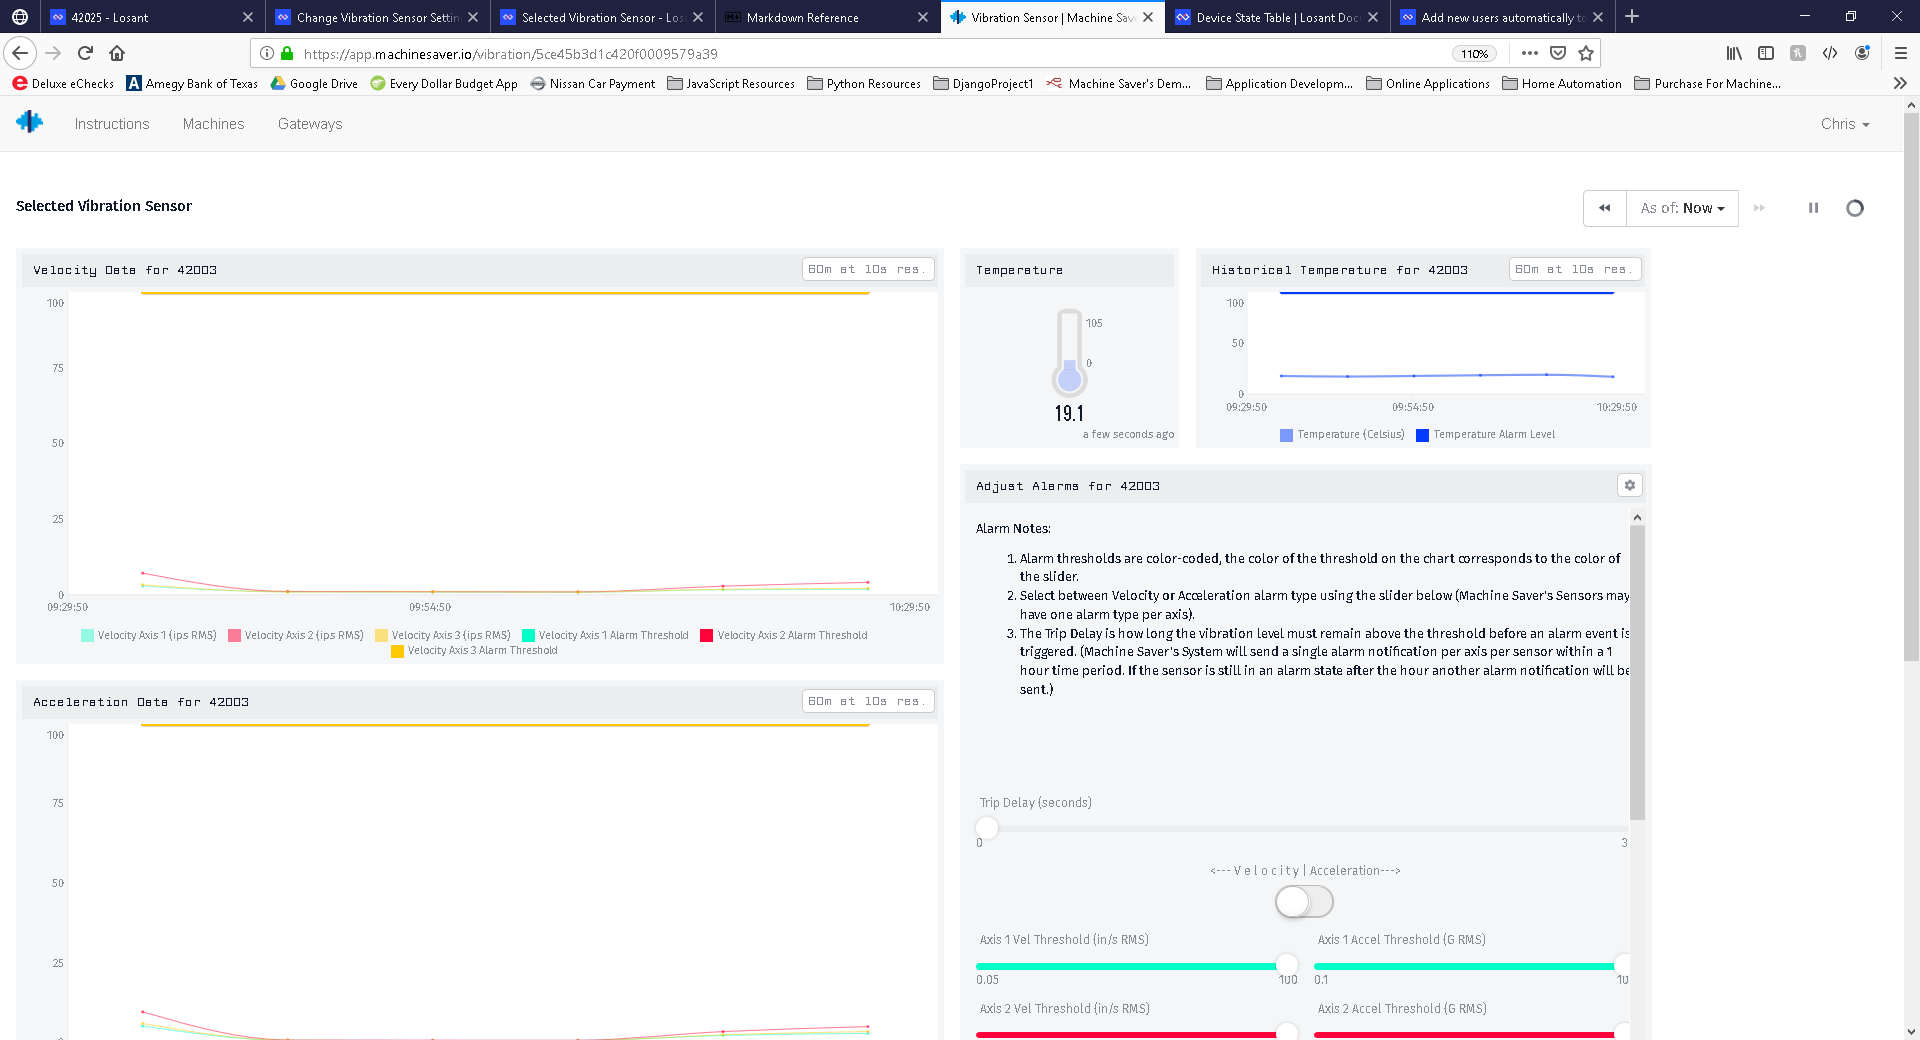Reload the current page
This screenshot has height=1040, width=1920.
click(x=85, y=53)
